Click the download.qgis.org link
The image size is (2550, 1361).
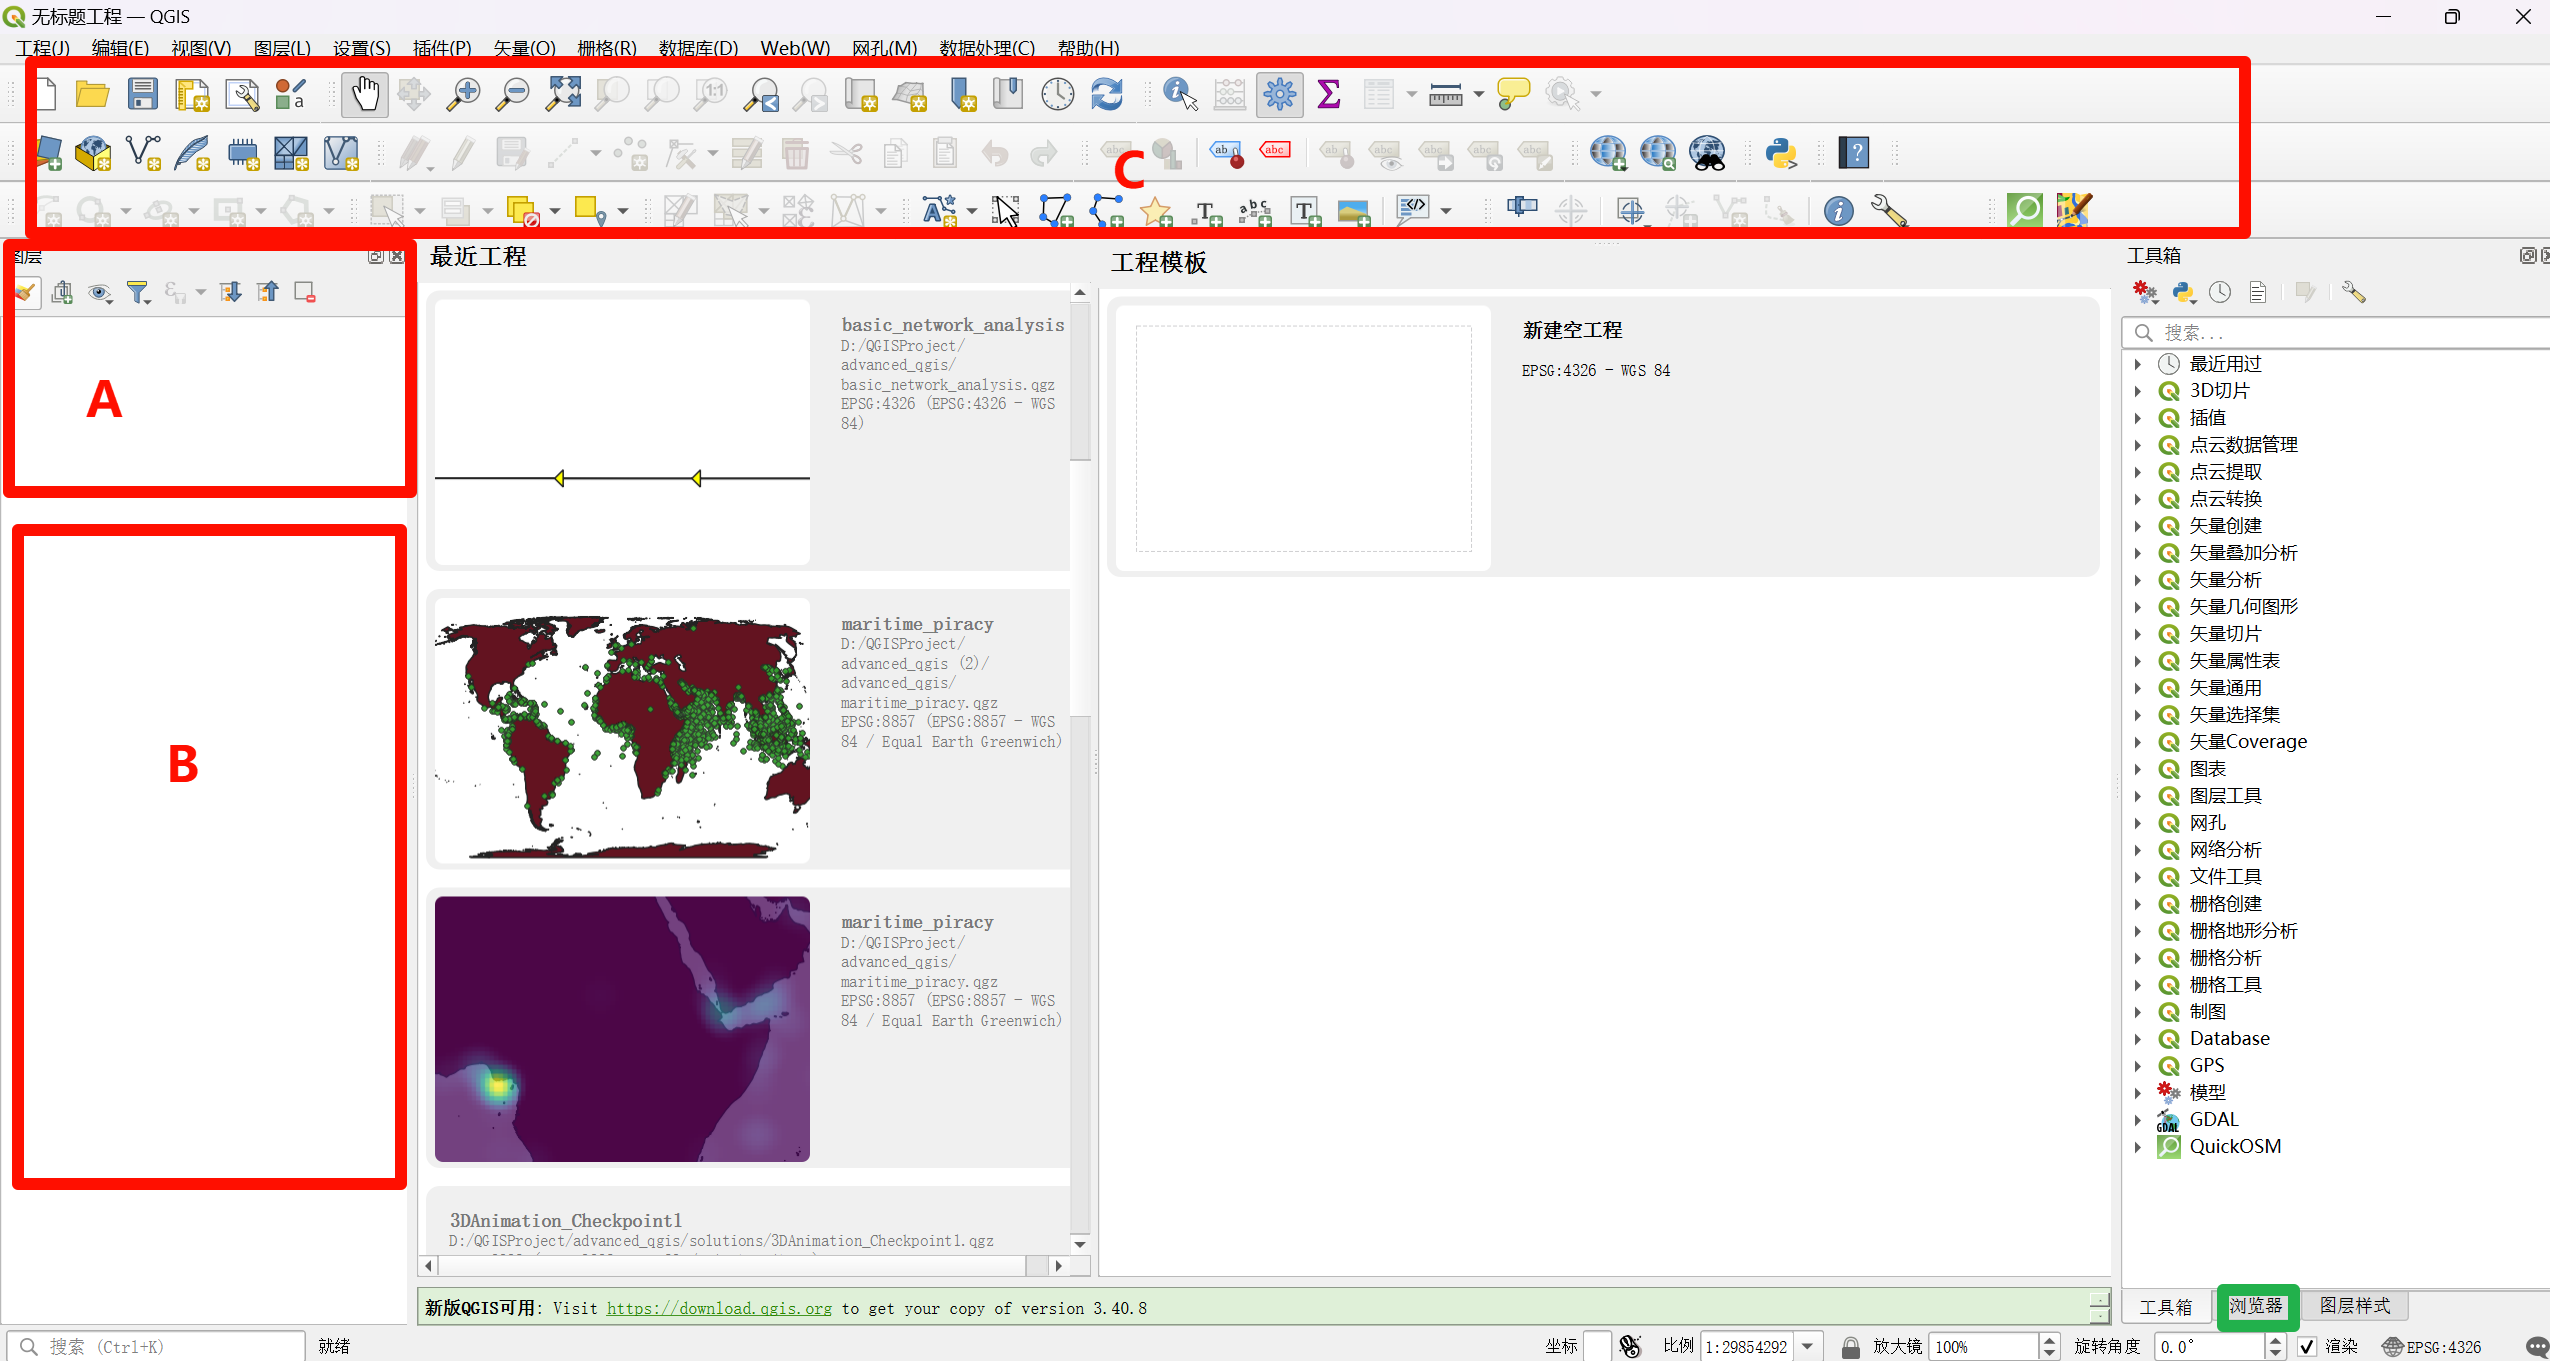click(x=719, y=1308)
